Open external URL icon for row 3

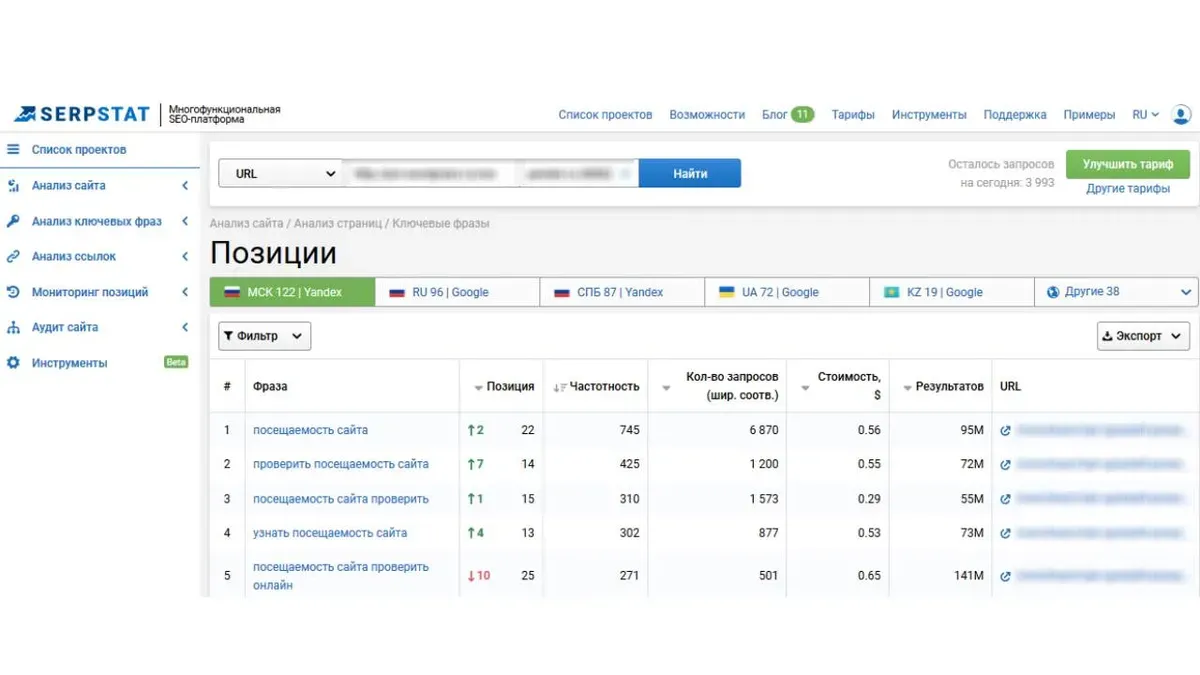click(1006, 498)
